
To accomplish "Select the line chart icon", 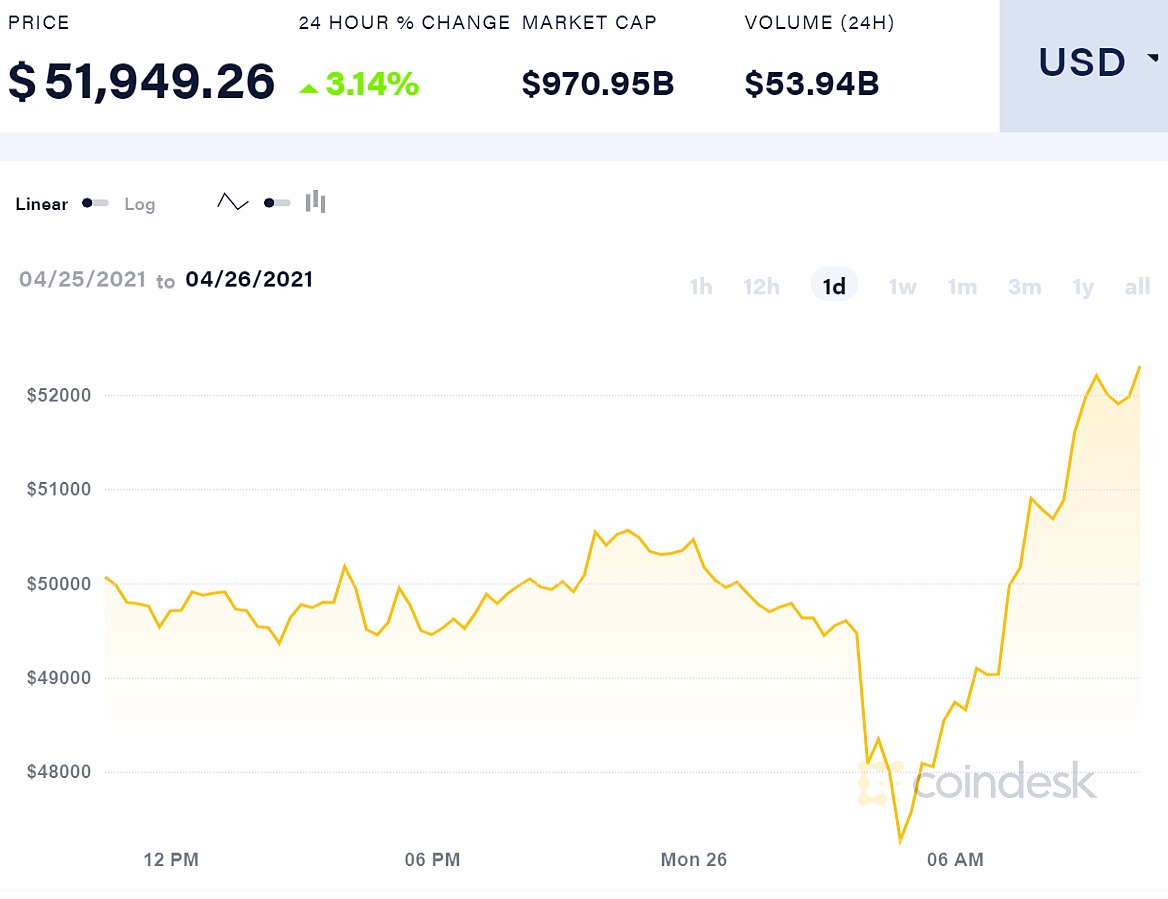I will (232, 203).
